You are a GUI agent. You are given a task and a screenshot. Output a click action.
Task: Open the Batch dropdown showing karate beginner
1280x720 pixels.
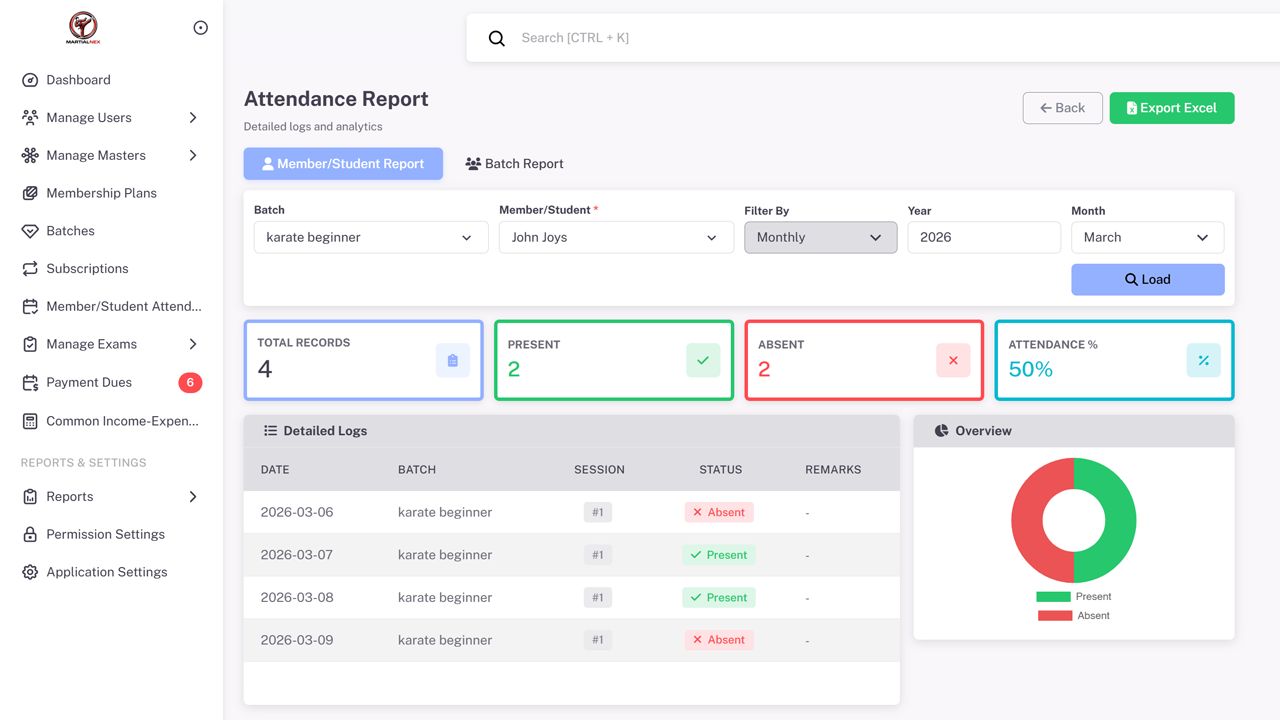[x=370, y=237]
